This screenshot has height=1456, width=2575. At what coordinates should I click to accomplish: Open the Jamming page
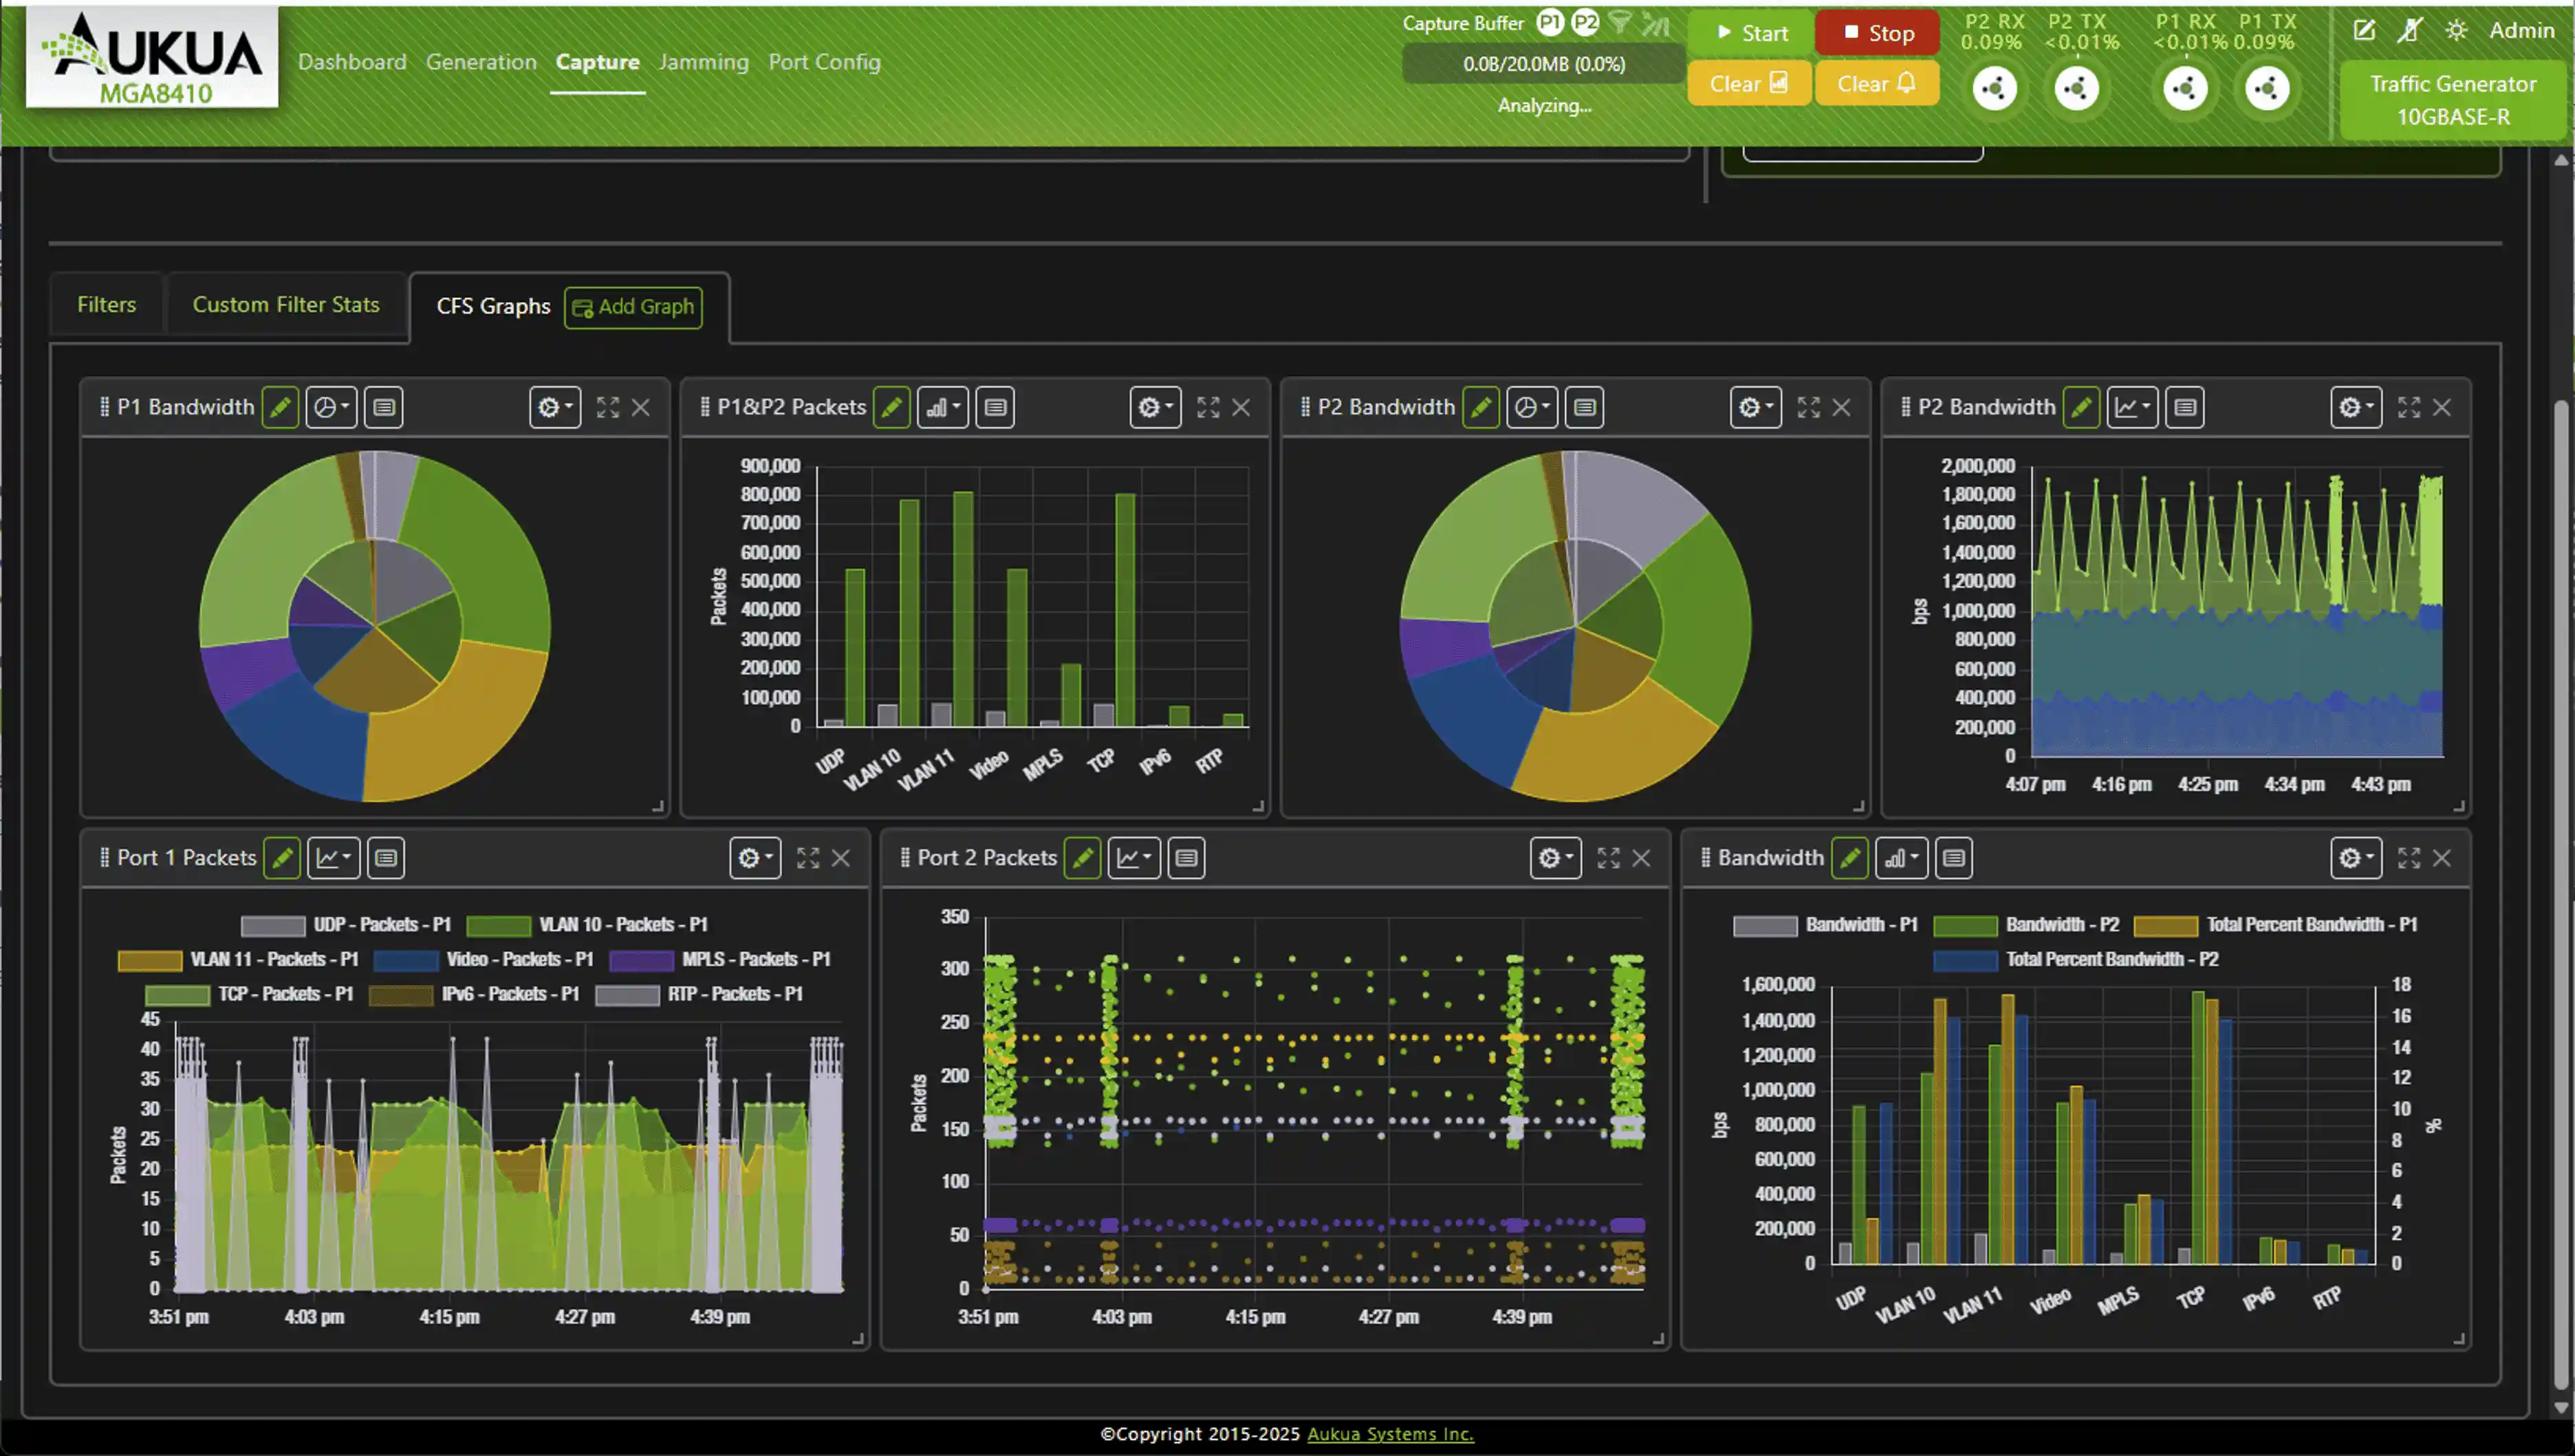pyautogui.click(x=704, y=62)
